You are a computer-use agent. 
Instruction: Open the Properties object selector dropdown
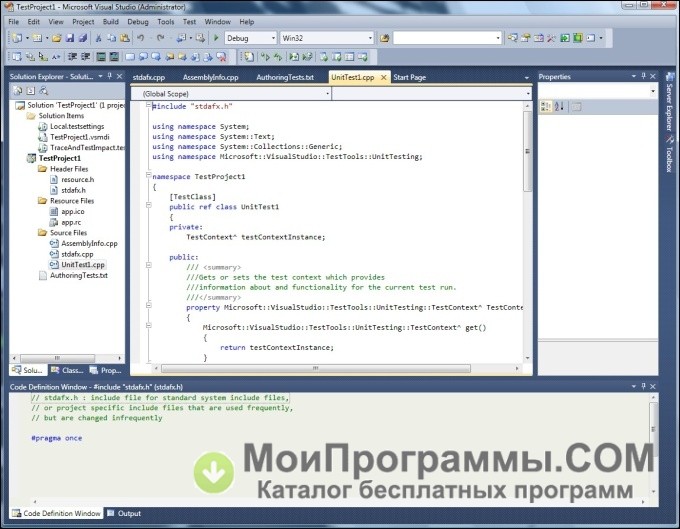(653, 91)
